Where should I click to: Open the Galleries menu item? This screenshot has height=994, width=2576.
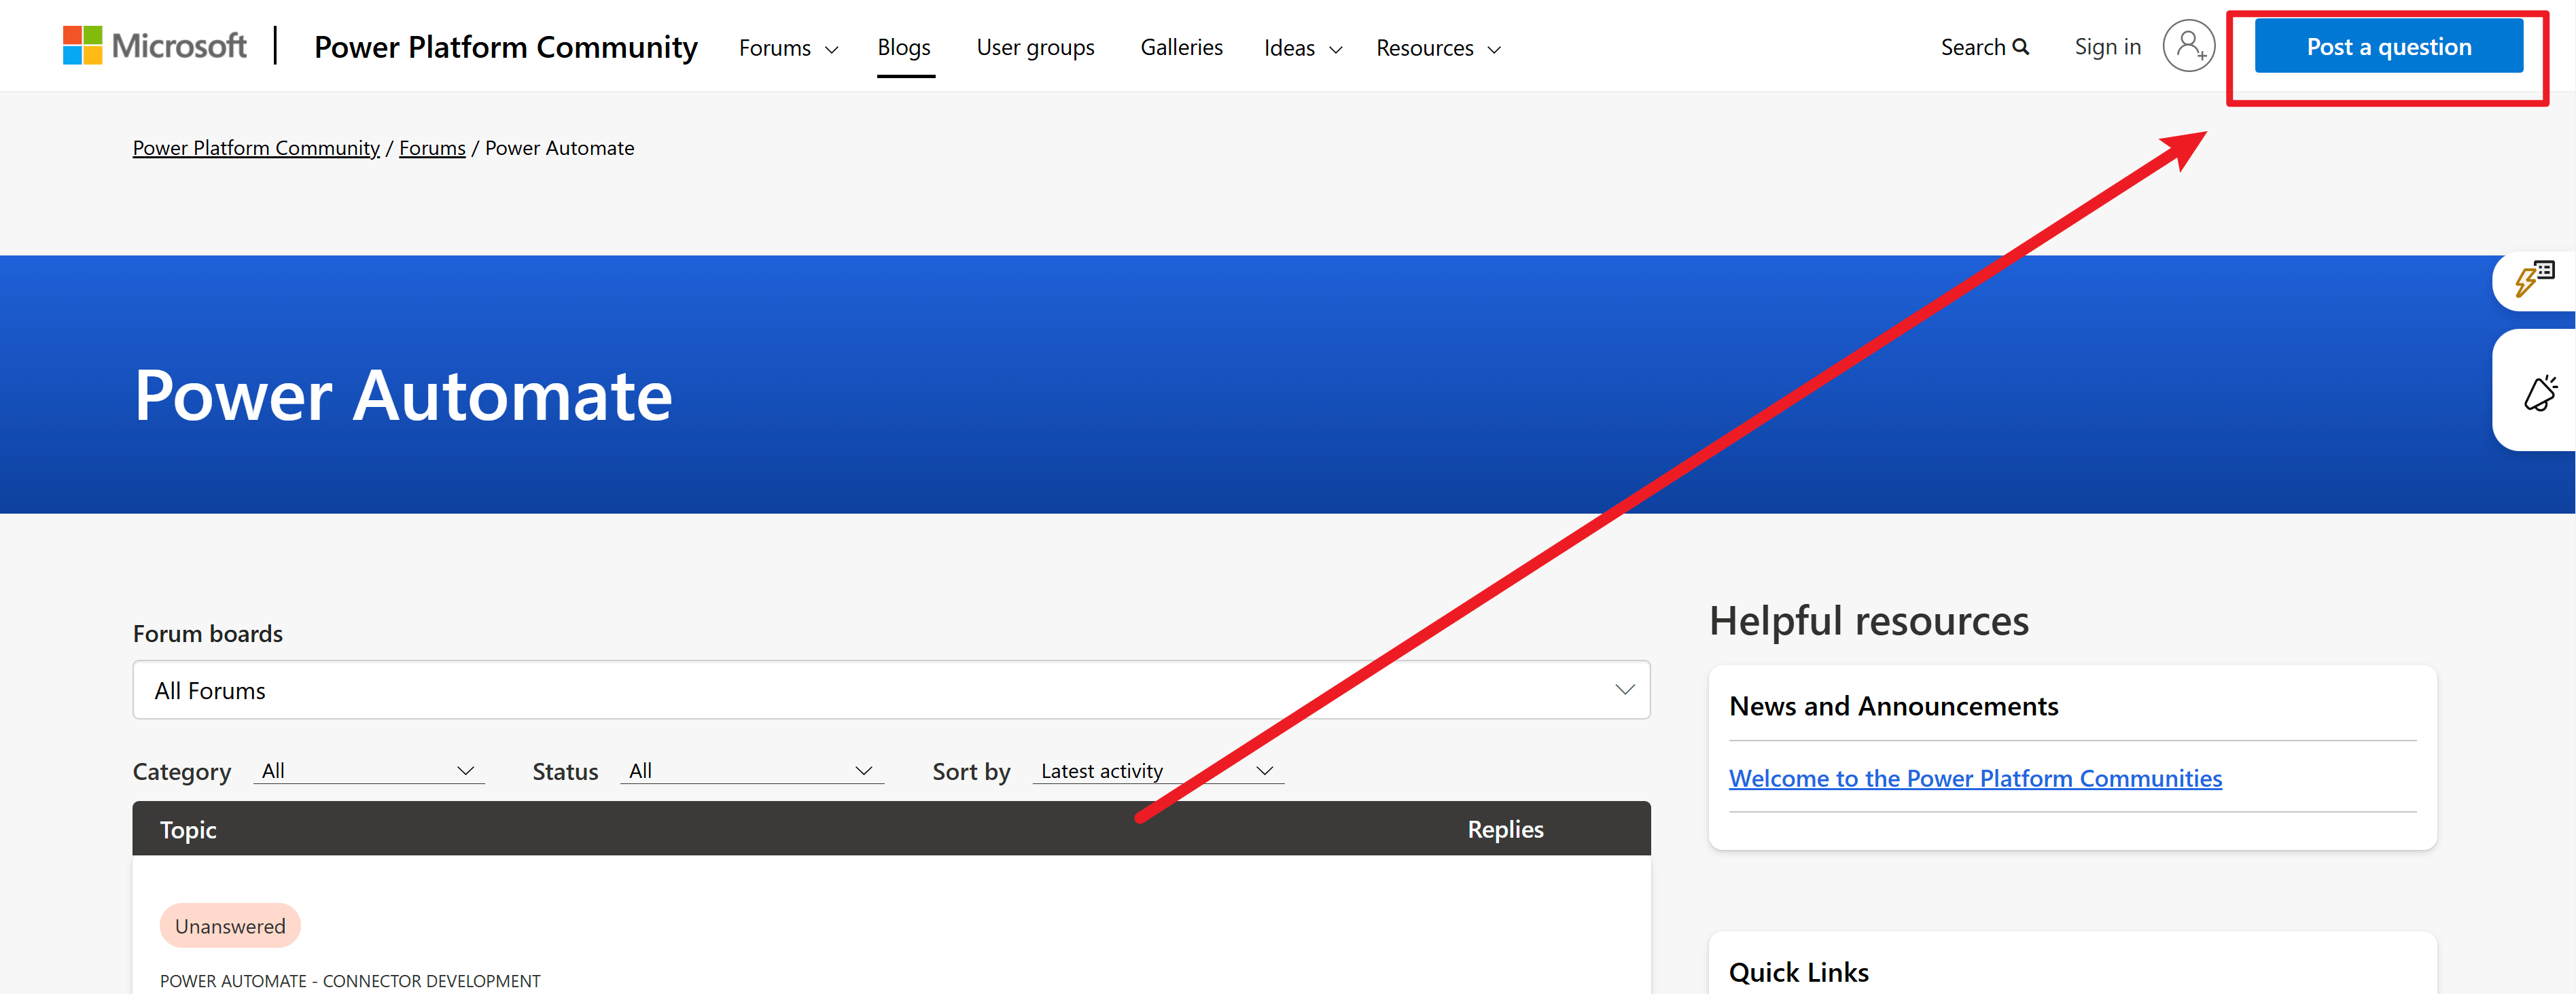(1181, 47)
